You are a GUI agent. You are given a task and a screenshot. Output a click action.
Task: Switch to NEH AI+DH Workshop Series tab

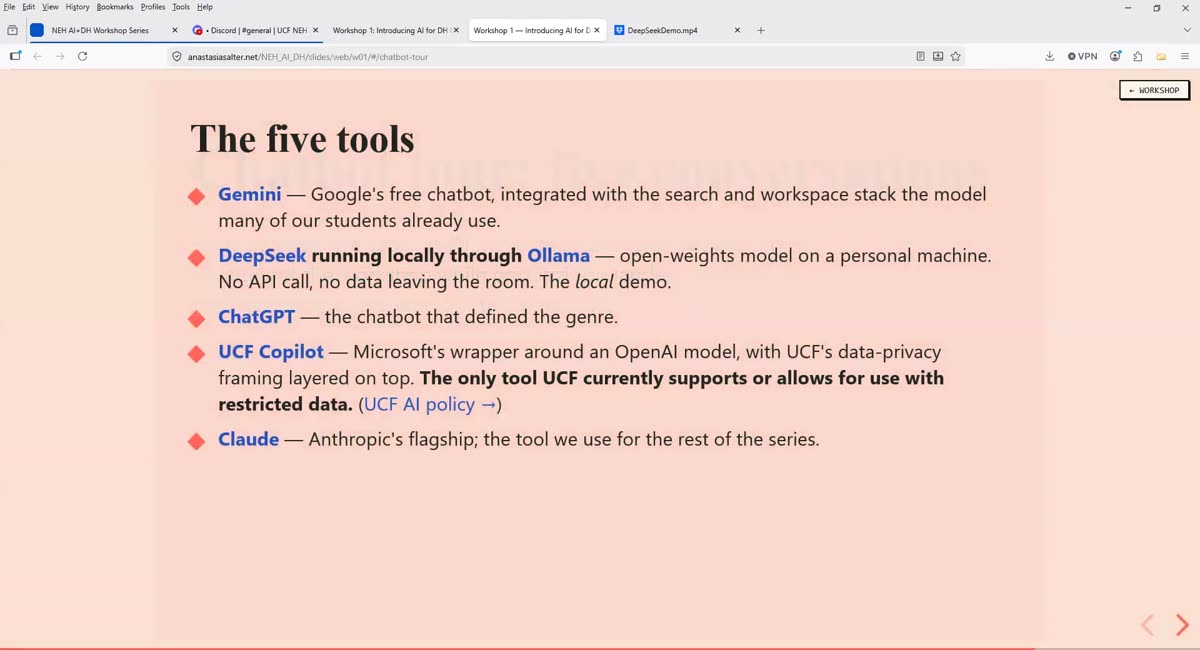[x=103, y=30]
